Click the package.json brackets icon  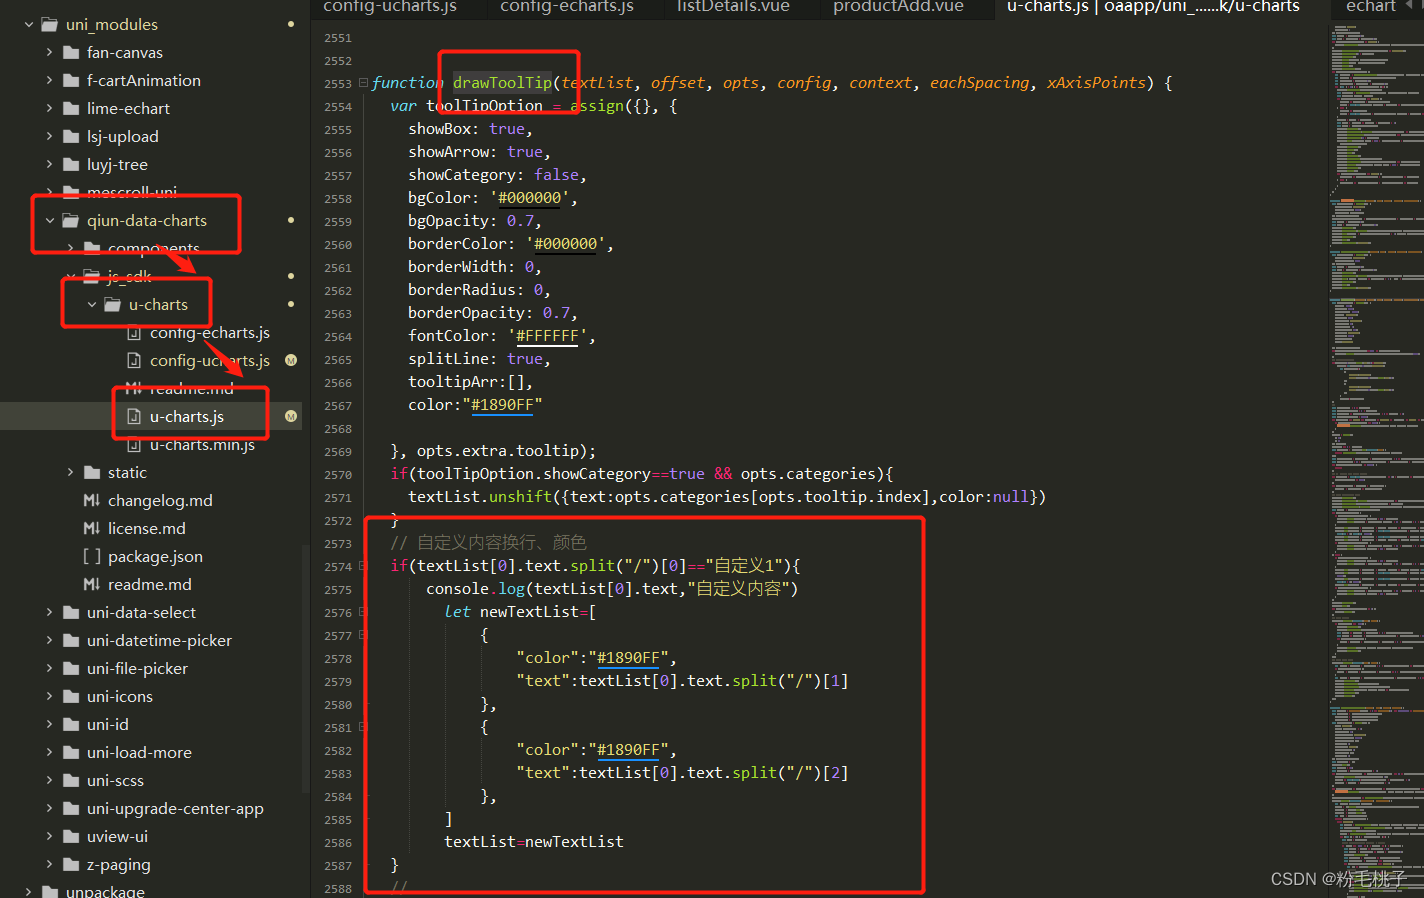coord(92,556)
